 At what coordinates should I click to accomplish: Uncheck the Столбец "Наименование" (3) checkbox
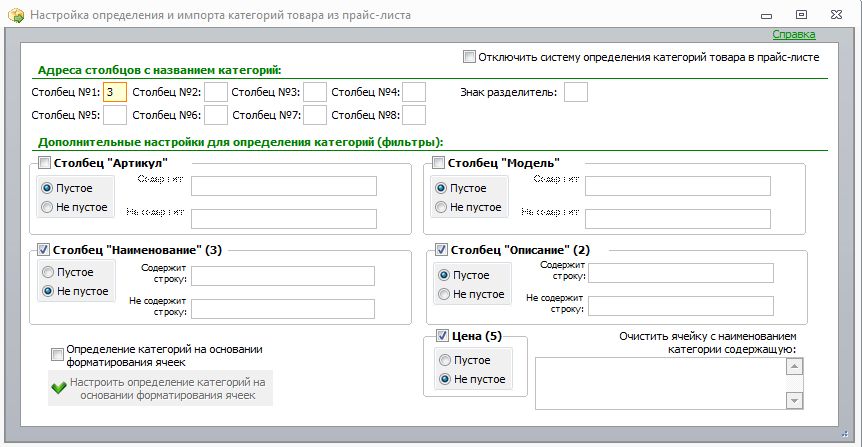pyautogui.click(x=43, y=250)
